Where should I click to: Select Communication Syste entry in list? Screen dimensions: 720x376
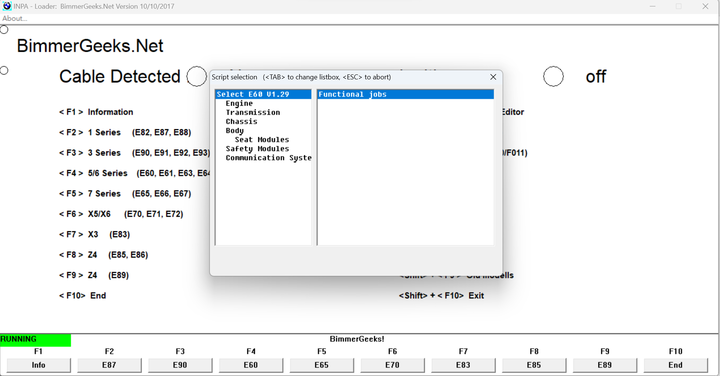(268, 158)
